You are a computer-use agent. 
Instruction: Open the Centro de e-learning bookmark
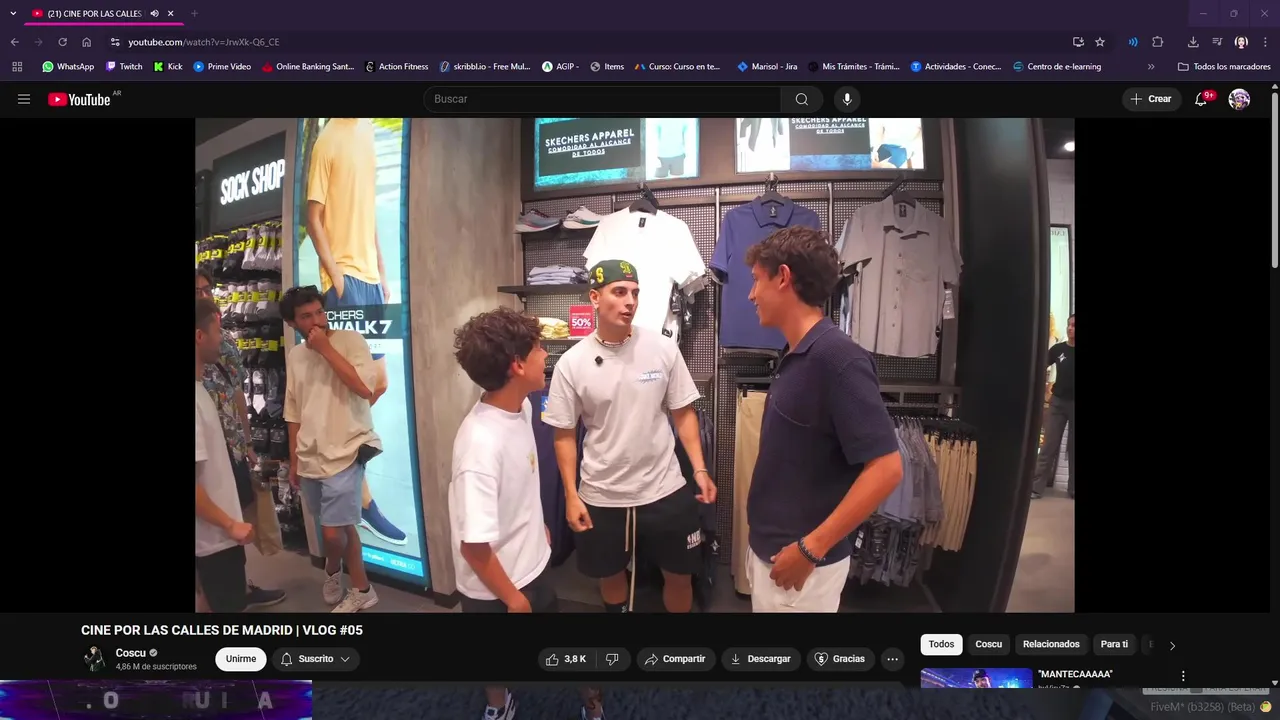pyautogui.click(x=1057, y=67)
